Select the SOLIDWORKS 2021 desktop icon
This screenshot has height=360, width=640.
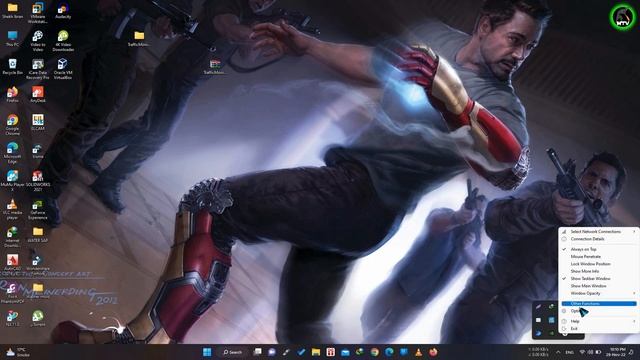(38, 180)
